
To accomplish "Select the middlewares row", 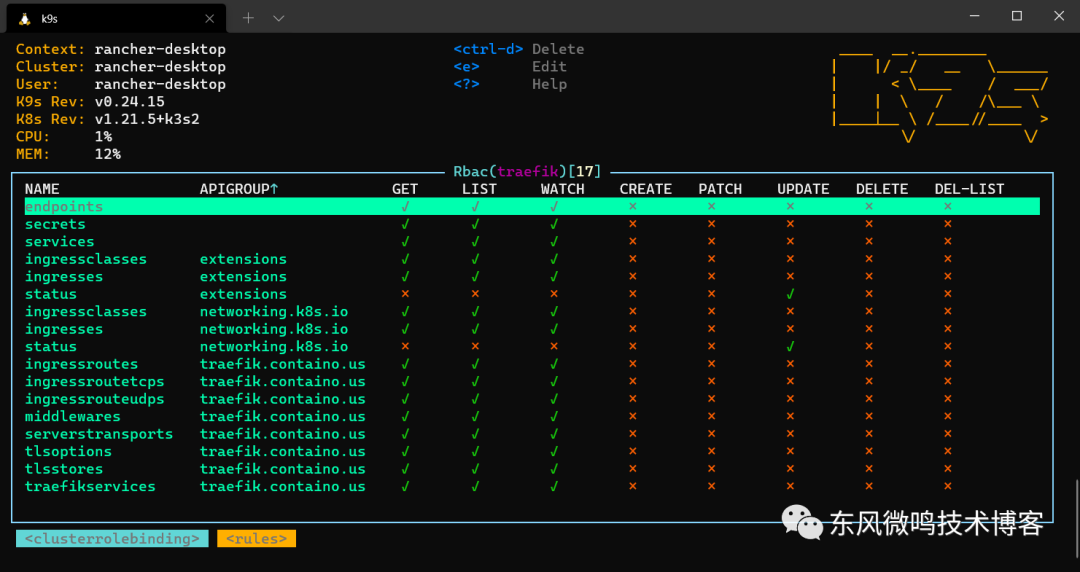I will (532, 416).
